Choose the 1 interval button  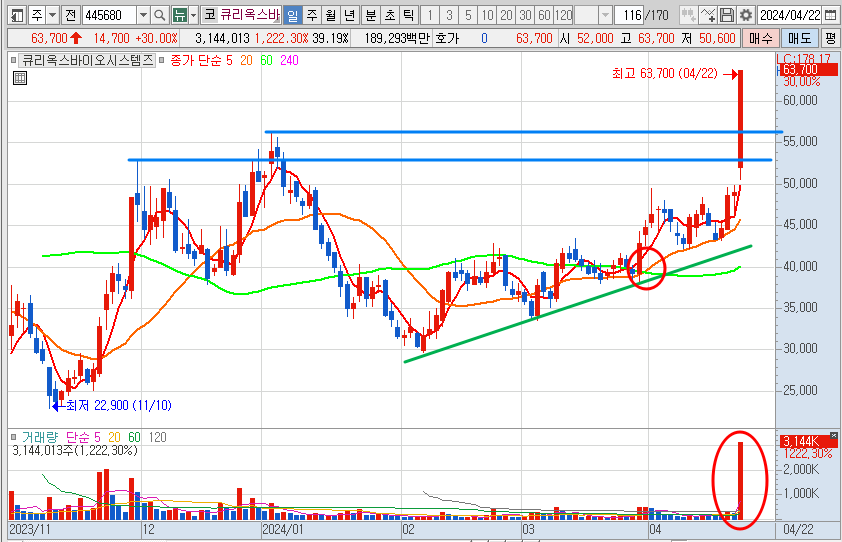pos(430,15)
